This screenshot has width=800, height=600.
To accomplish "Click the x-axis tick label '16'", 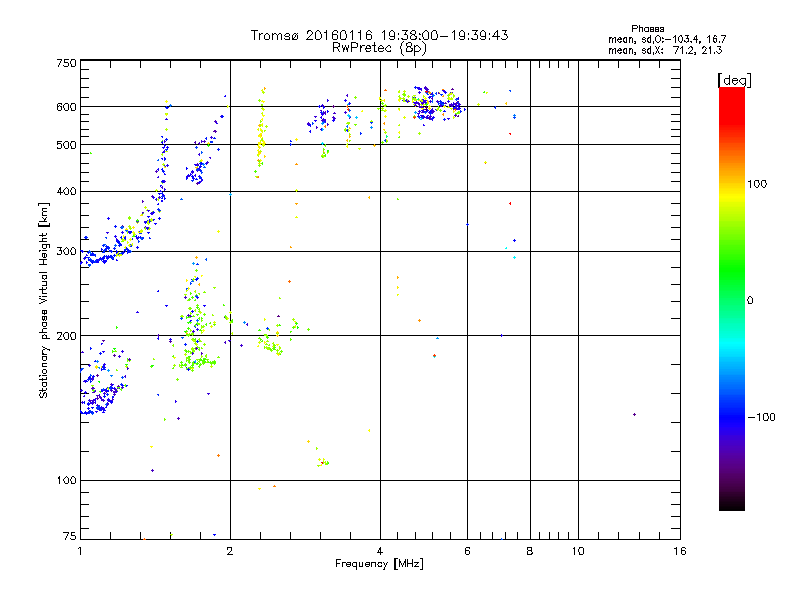I will (680, 551).
